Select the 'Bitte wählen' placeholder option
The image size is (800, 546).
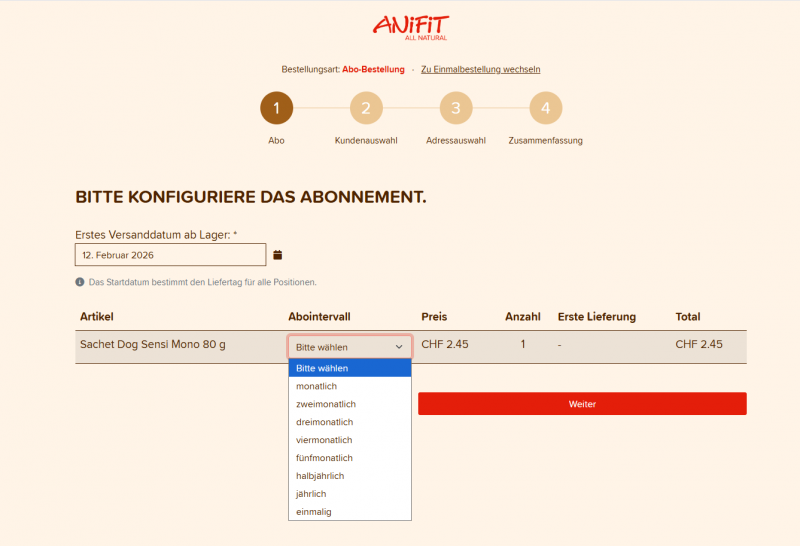pos(350,368)
